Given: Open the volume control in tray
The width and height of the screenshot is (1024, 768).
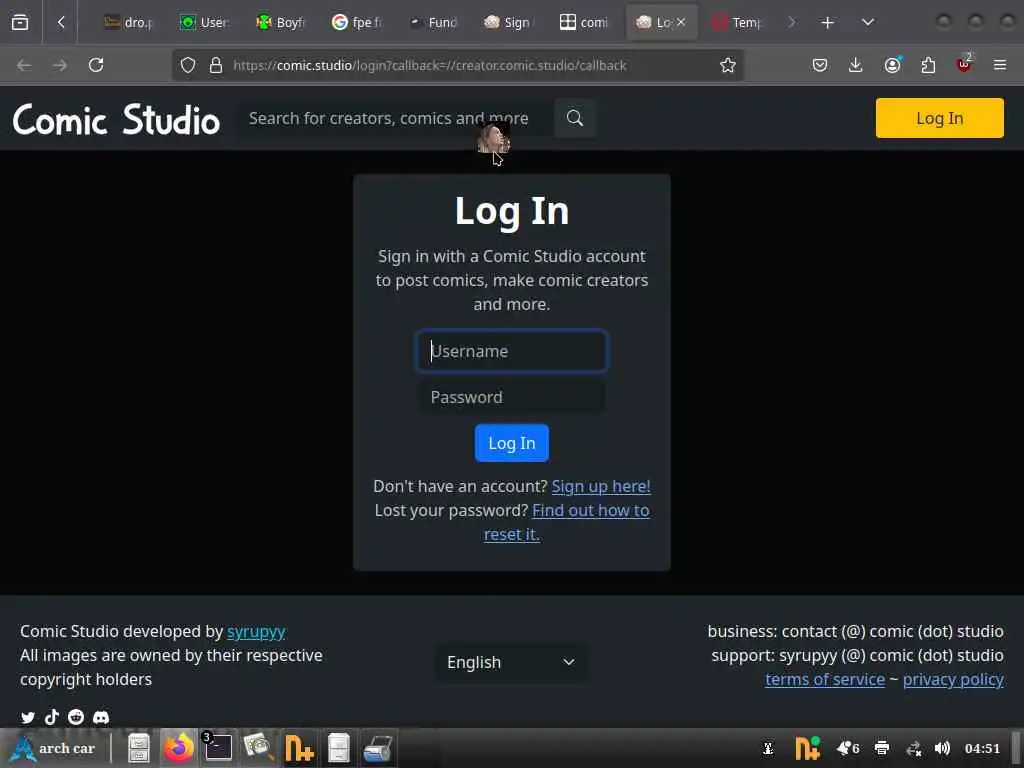Looking at the screenshot, I should (942, 748).
